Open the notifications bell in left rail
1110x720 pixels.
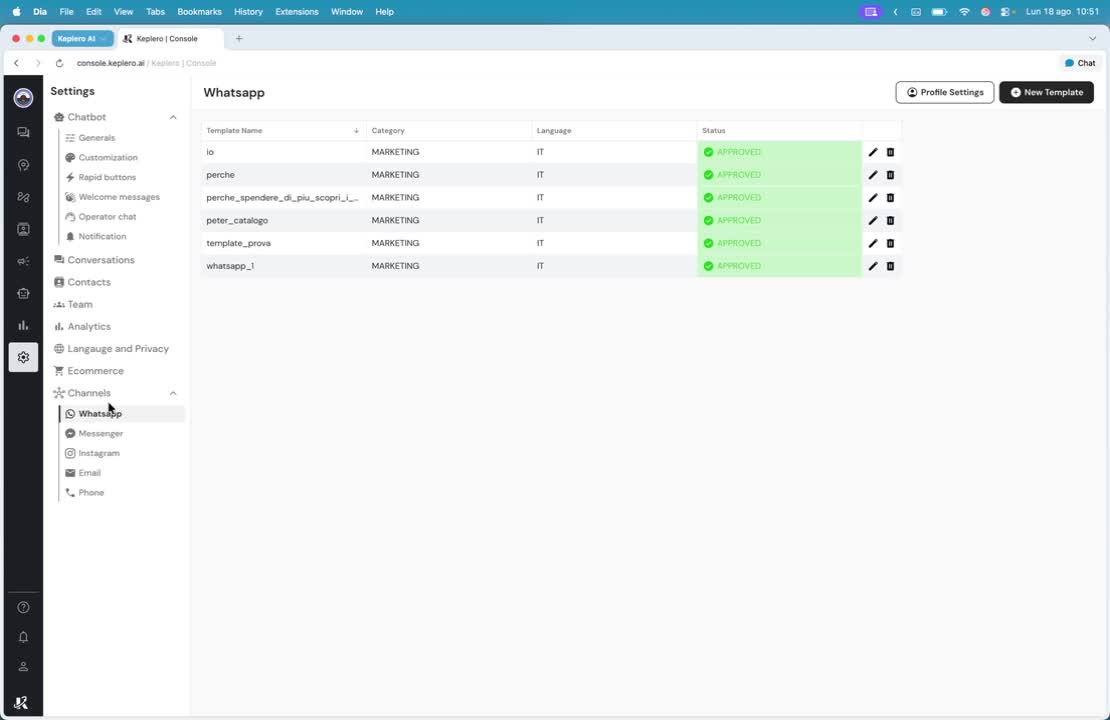(x=23, y=637)
